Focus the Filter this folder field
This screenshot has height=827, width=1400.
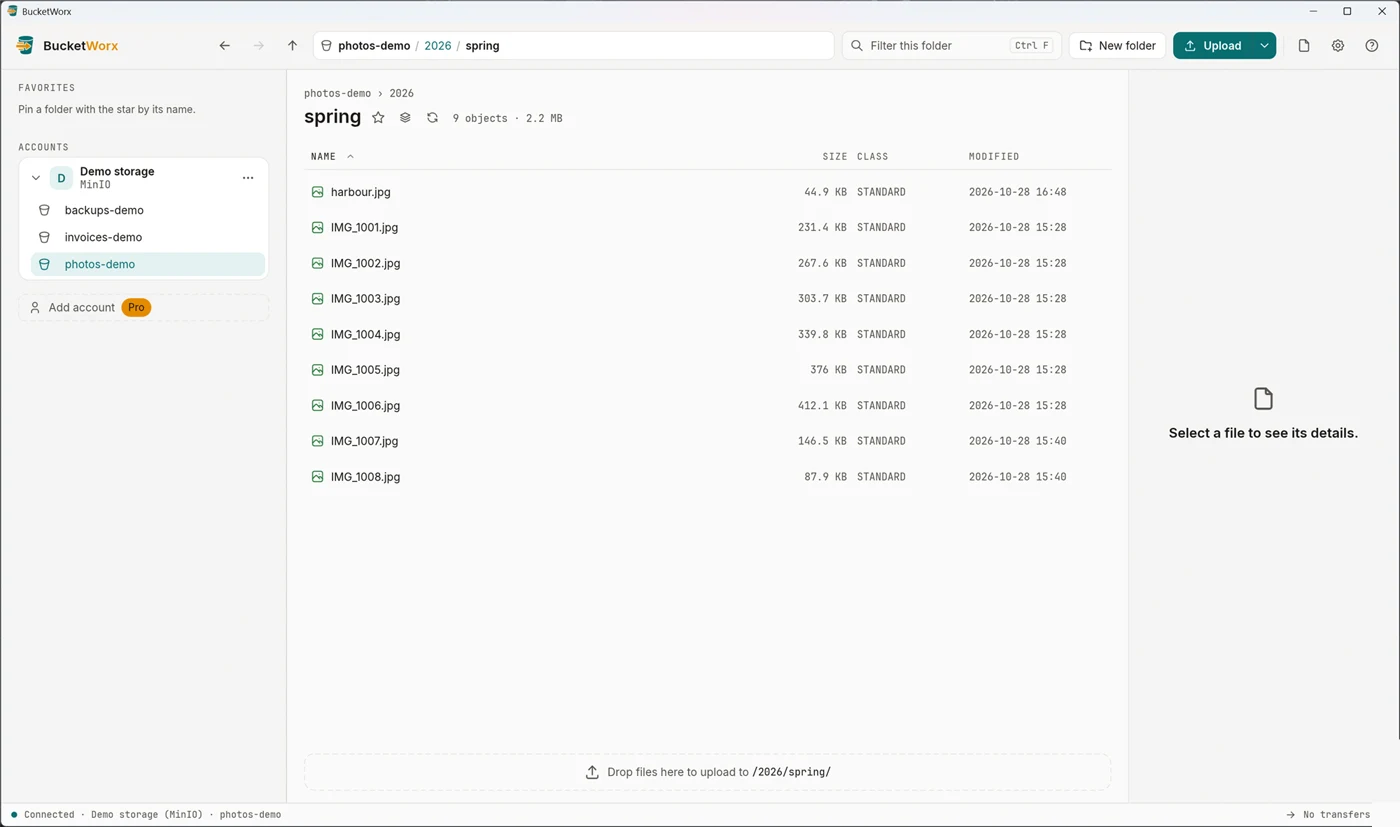pyautogui.click(x=951, y=46)
